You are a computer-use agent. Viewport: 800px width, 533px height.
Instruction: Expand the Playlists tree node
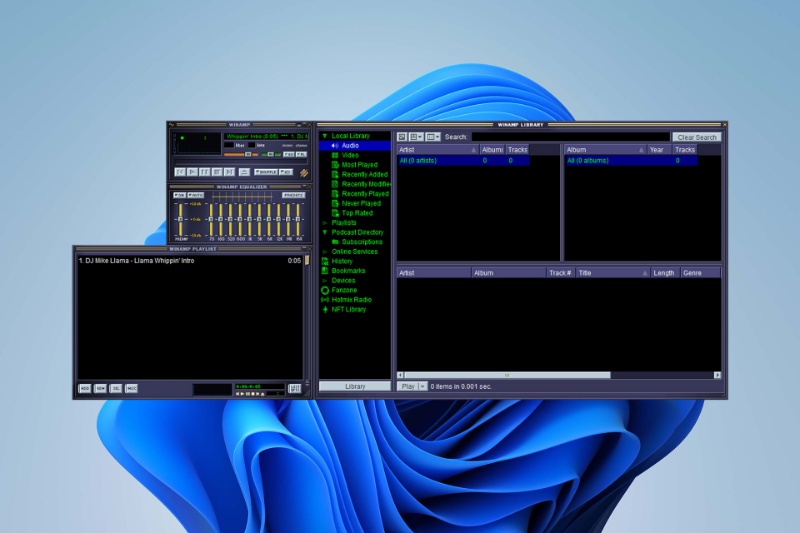pyautogui.click(x=324, y=223)
